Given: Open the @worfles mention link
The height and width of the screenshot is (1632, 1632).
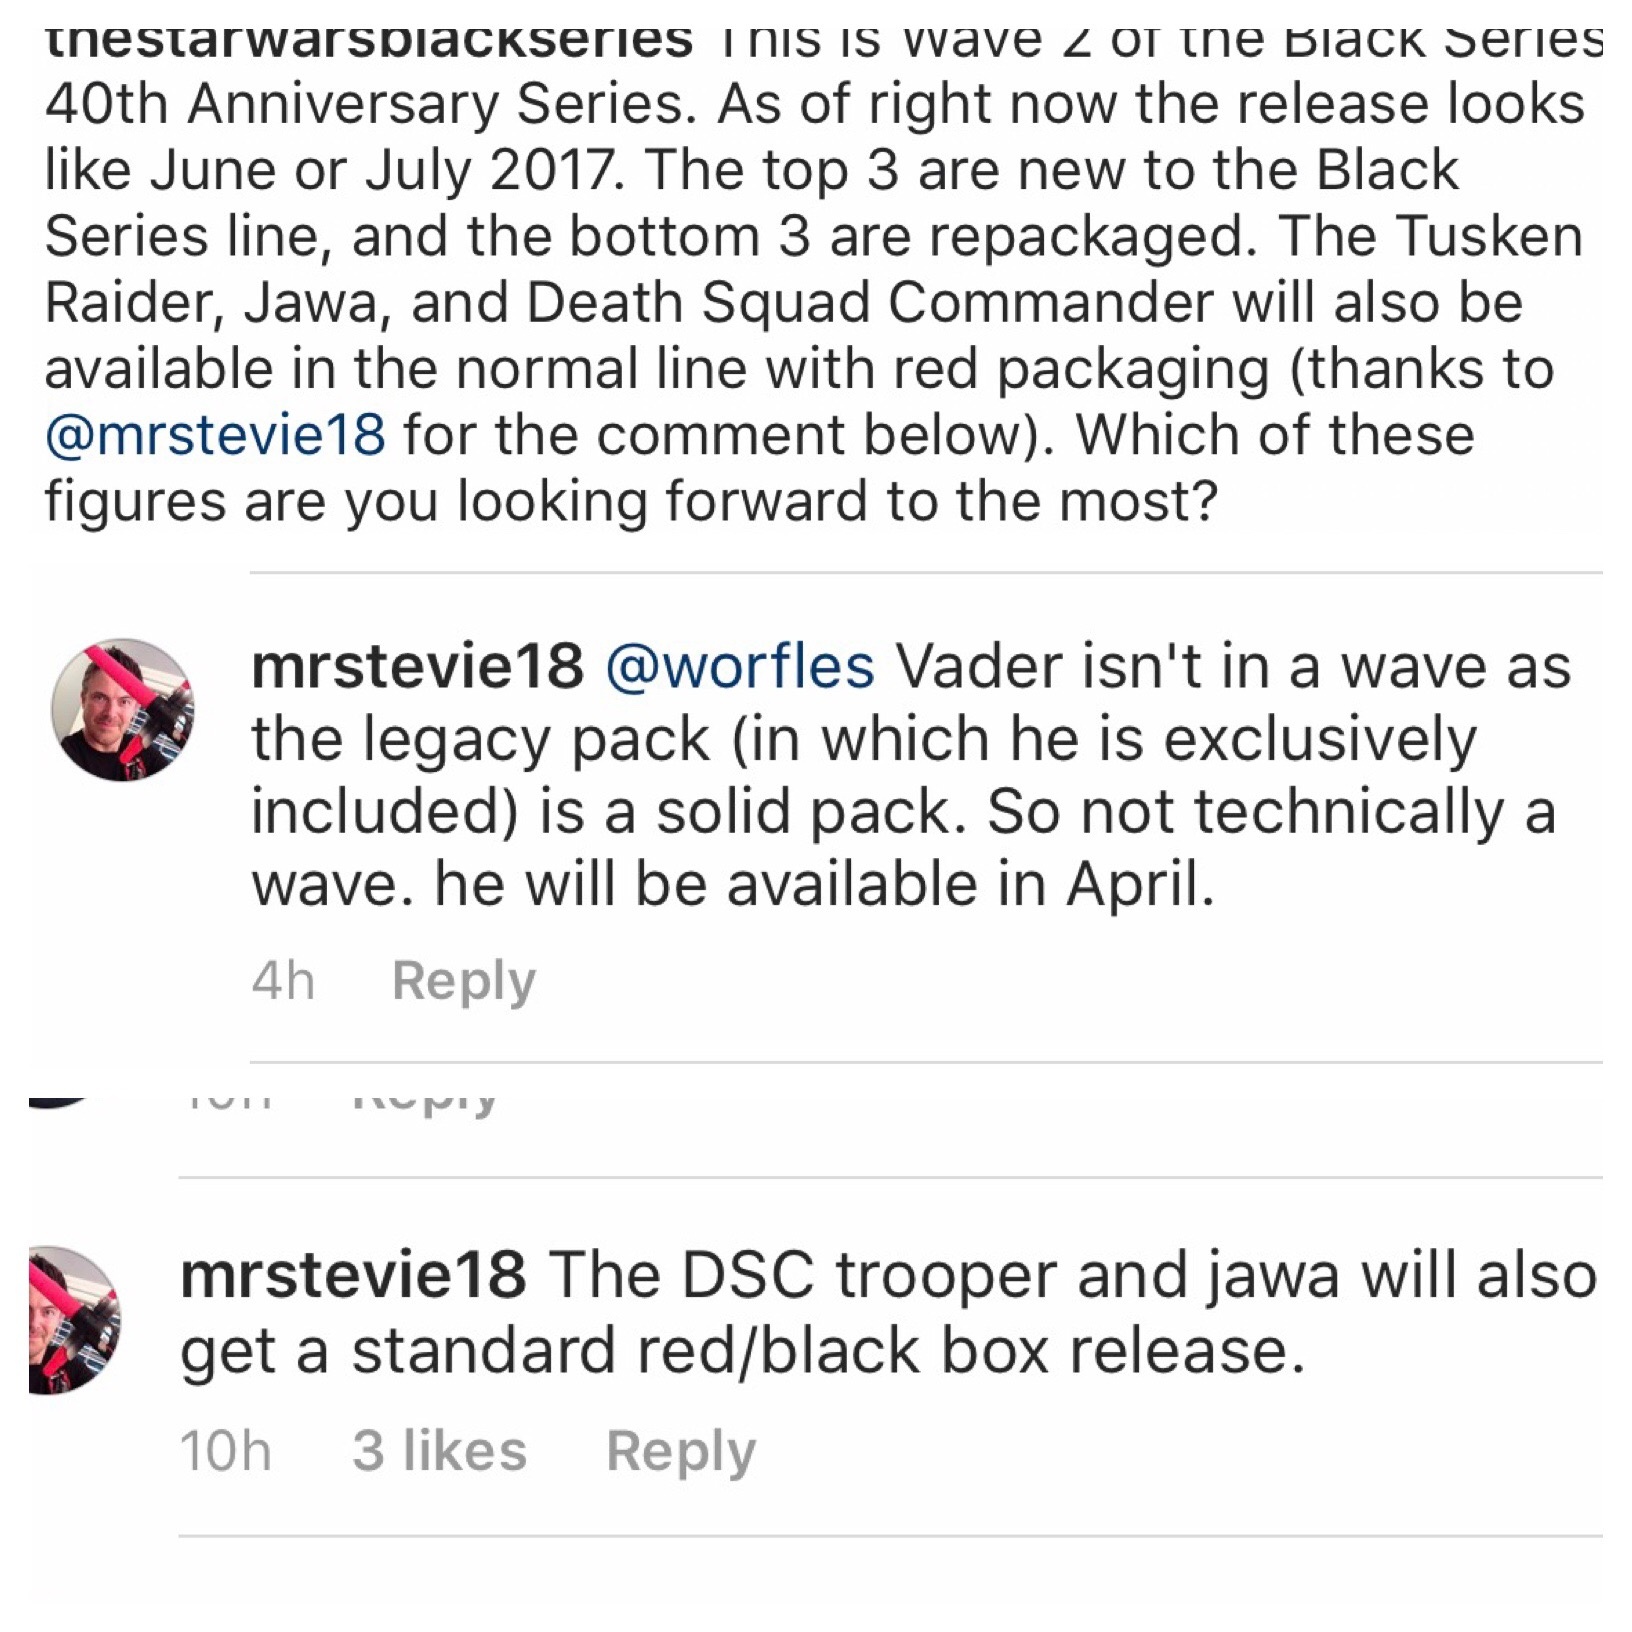Looking at the screenshot, I should coord(740,667).
